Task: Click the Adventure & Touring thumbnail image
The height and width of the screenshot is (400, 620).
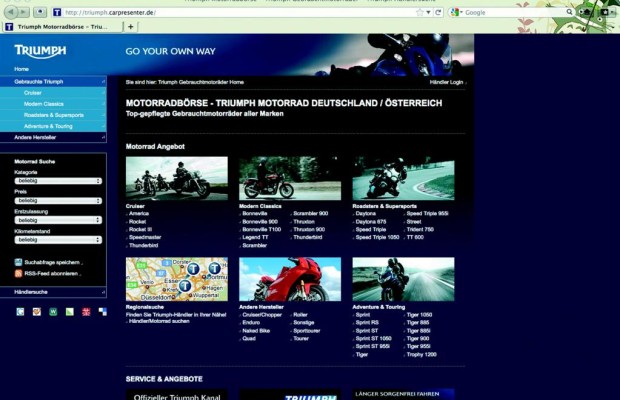Action: coord(403,279)
